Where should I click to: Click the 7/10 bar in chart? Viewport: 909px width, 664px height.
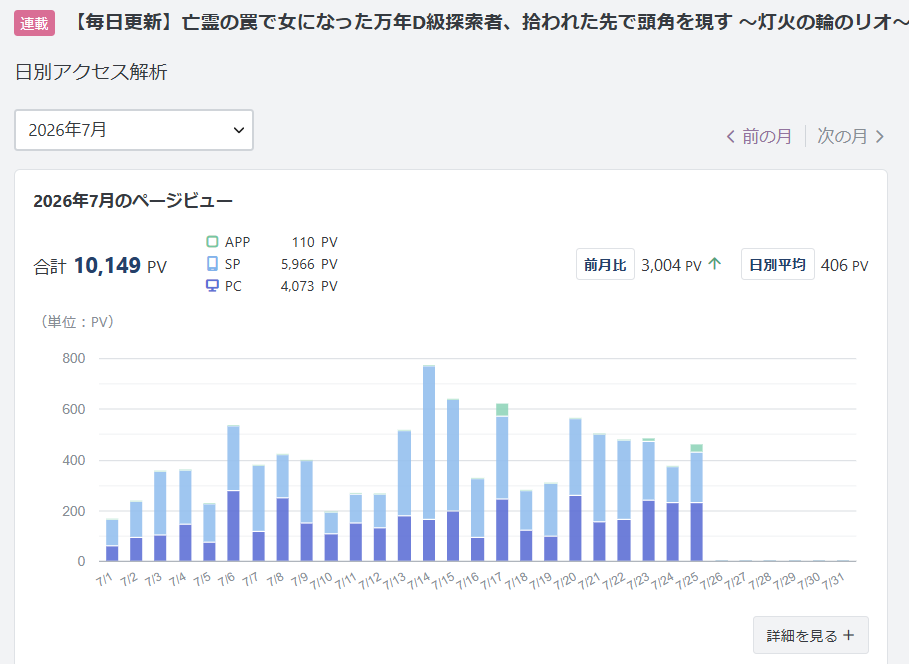[331, 536]
